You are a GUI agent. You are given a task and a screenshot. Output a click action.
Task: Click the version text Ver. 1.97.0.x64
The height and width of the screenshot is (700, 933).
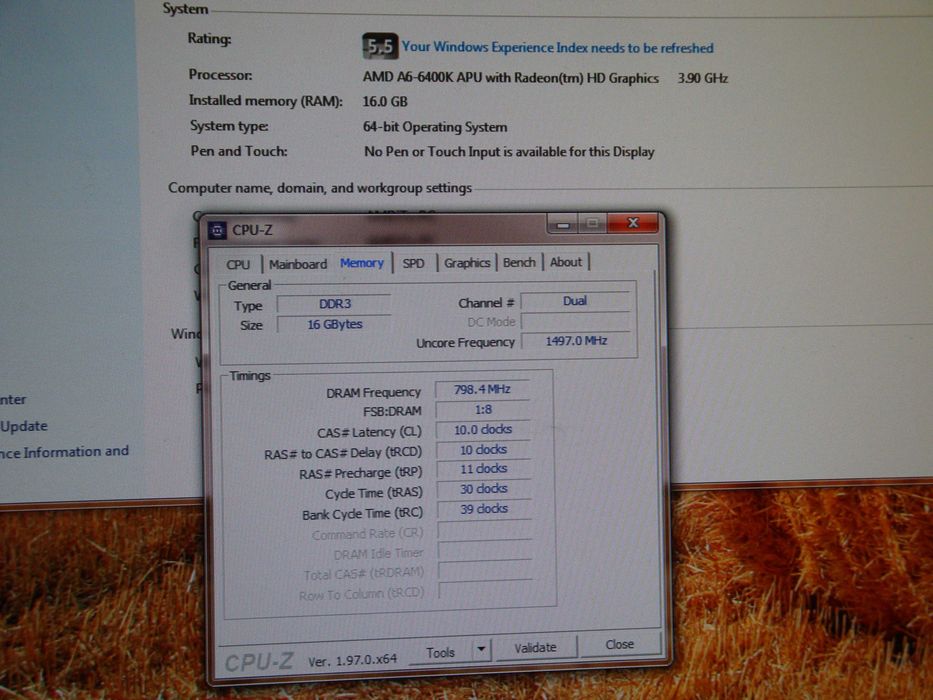coord(352,661)
